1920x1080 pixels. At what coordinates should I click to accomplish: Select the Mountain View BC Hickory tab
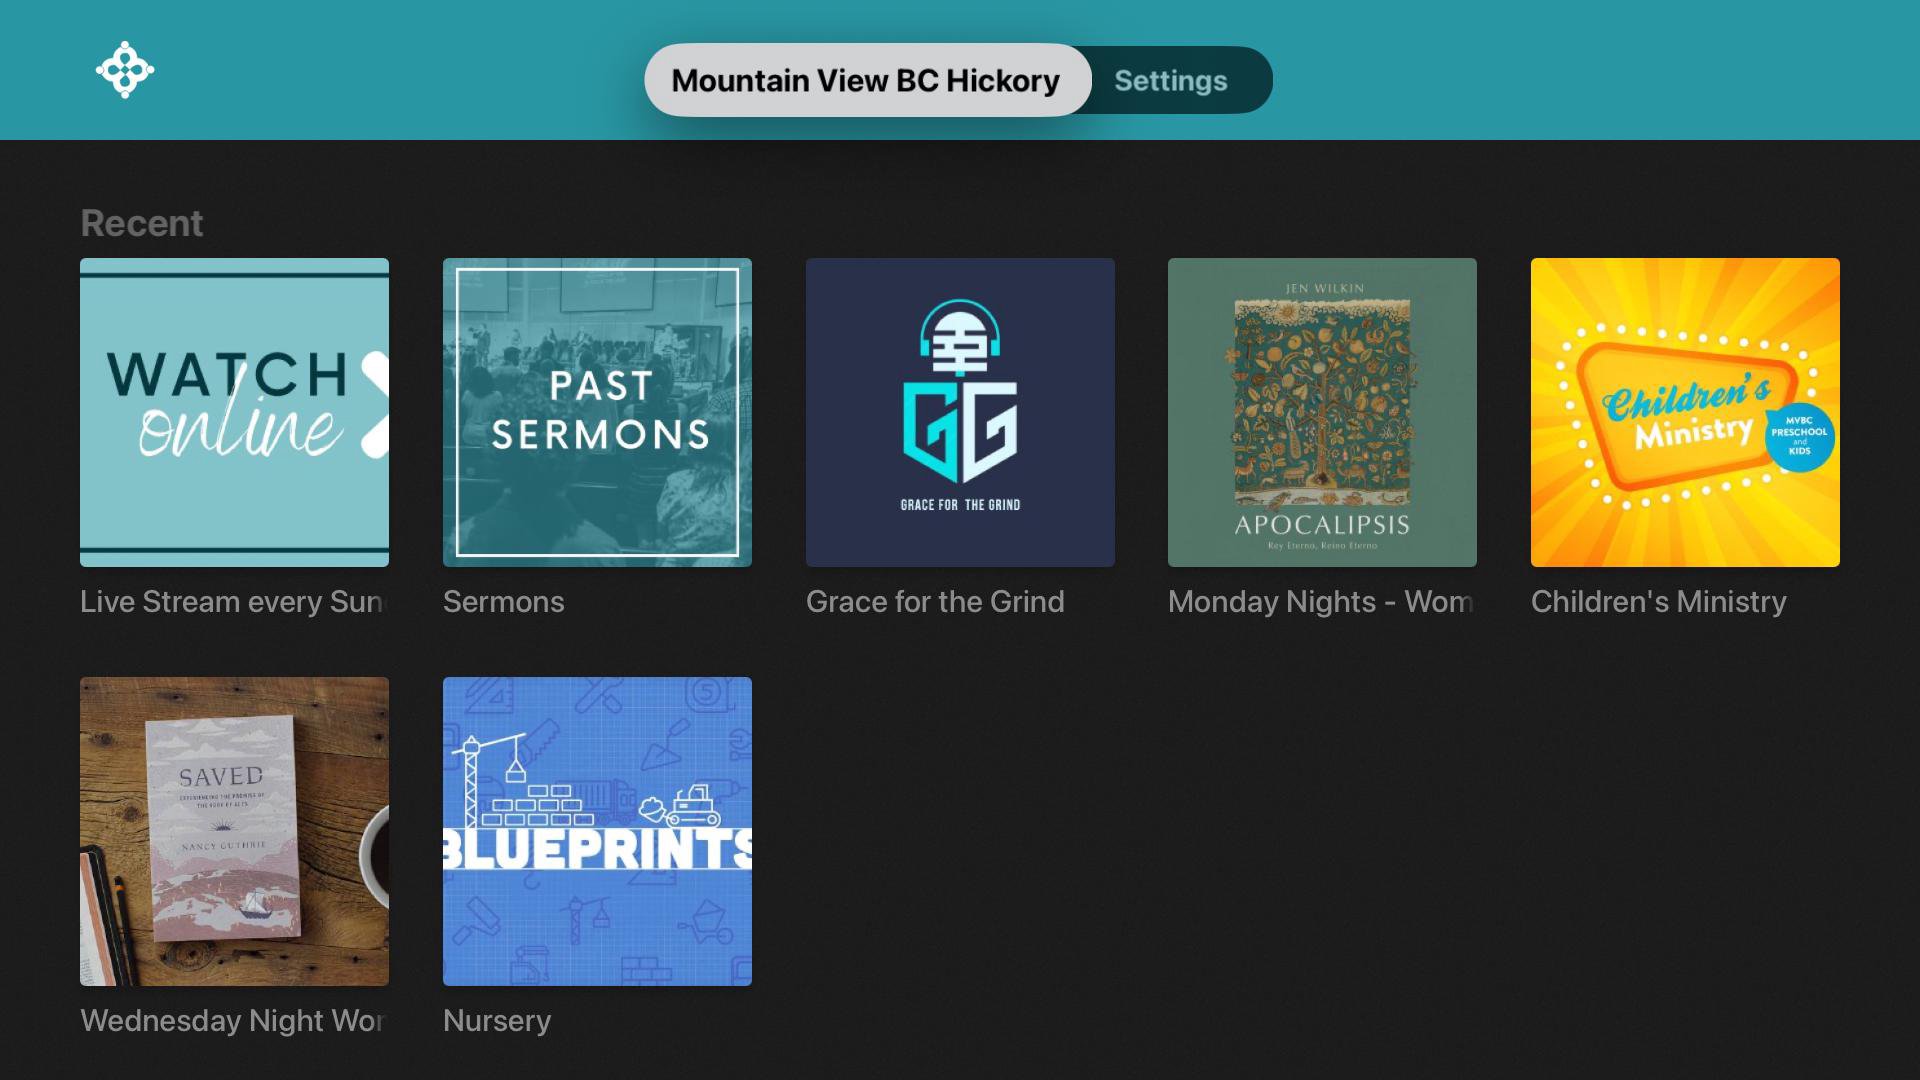tap(866, 80)
